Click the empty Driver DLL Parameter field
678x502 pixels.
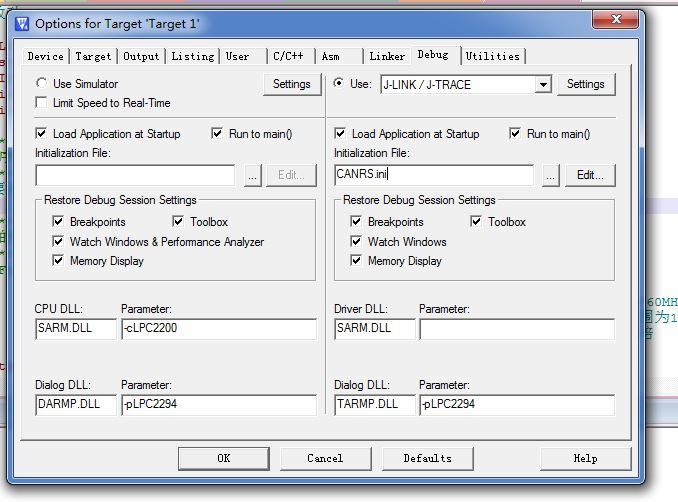point(517,329)
